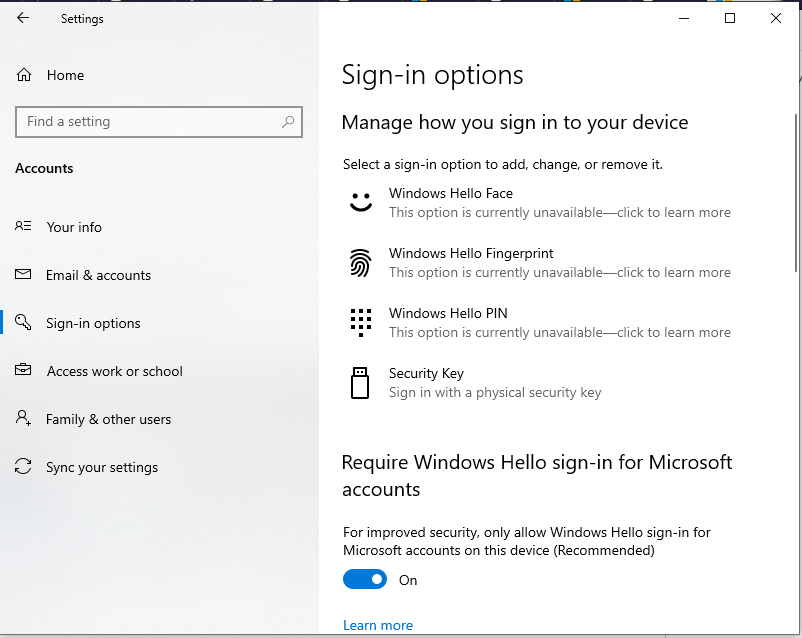The height and width of the screenshot is (638, 802).
Task: Click the Home house icon
Action: tap(23, 75)
